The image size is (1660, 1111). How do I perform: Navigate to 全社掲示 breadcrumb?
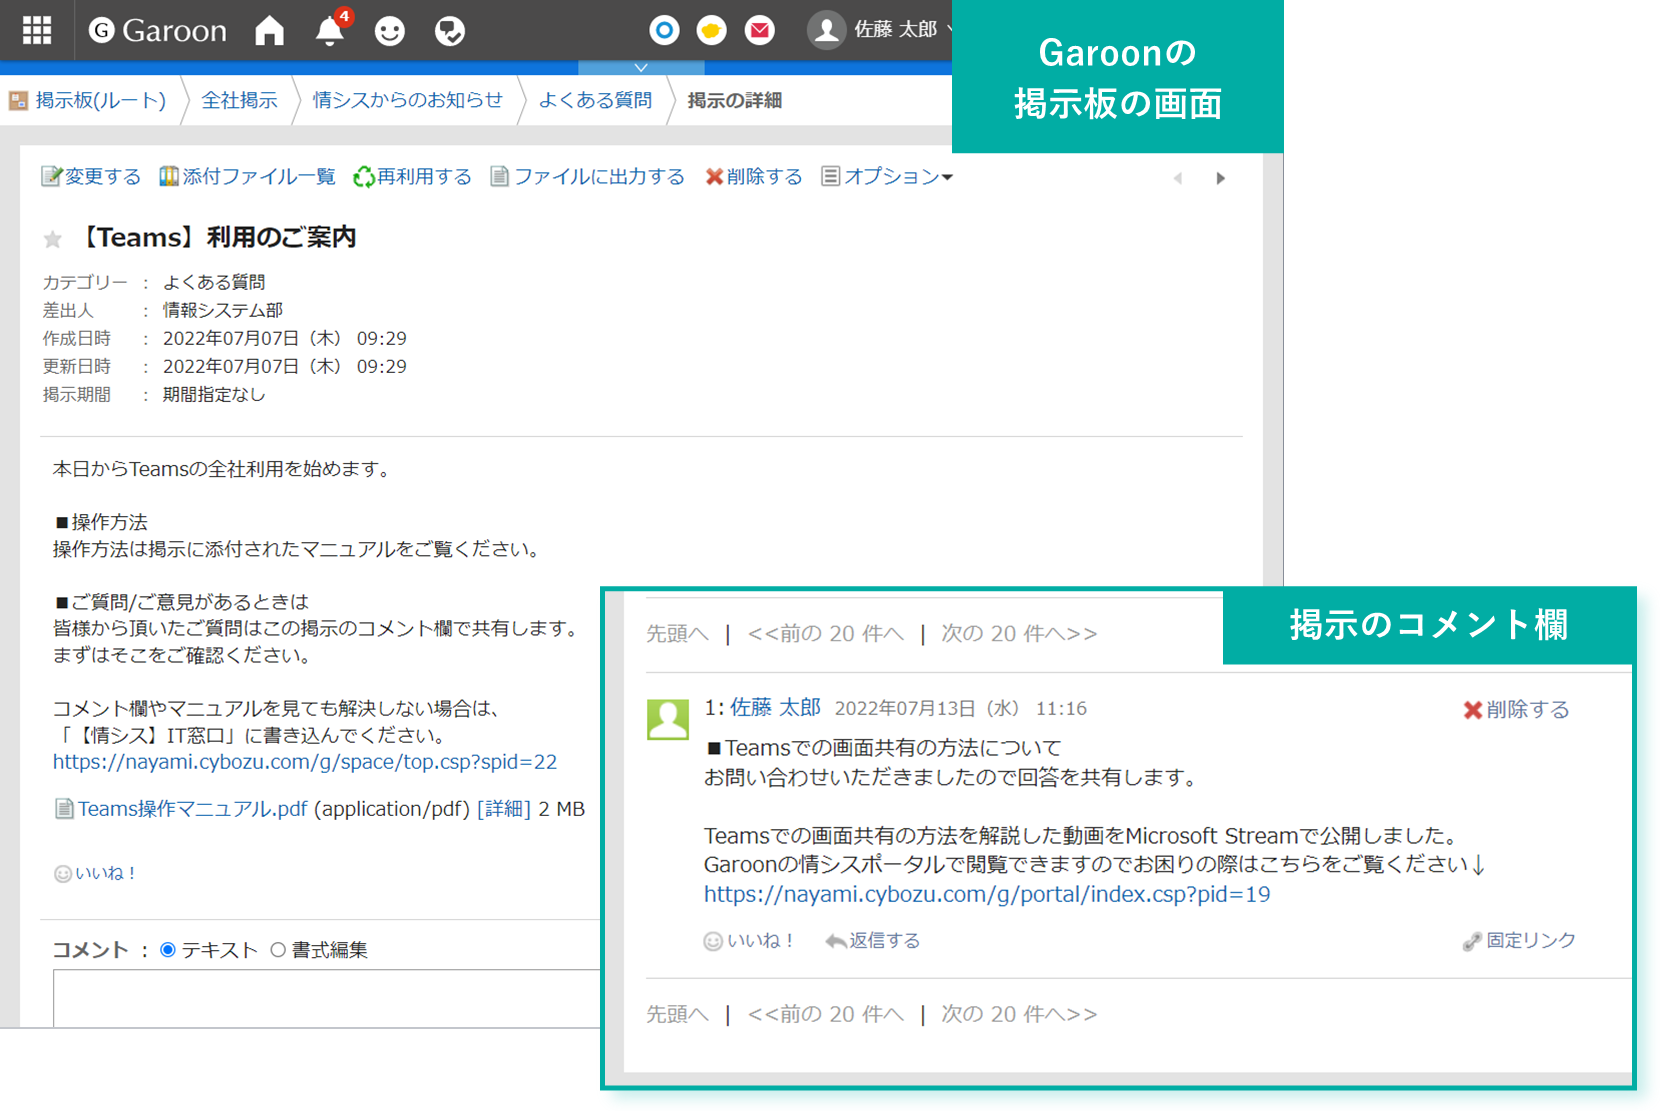pos(239,100)
